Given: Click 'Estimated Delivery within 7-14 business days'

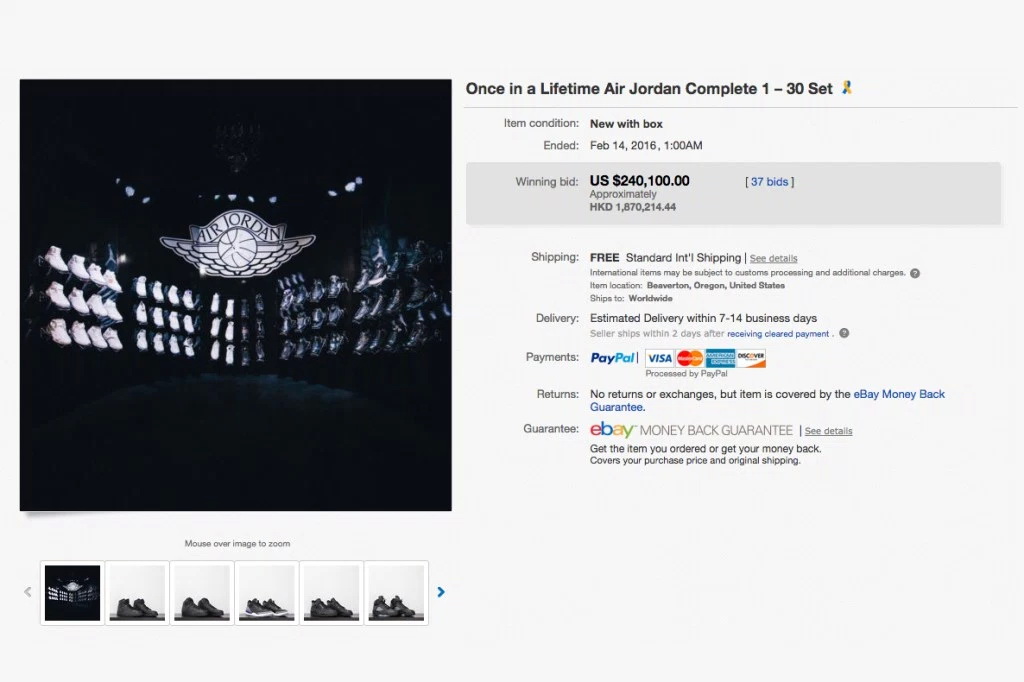Looking at the screenshot, I should pyautogui.click(x=703, y=318).
